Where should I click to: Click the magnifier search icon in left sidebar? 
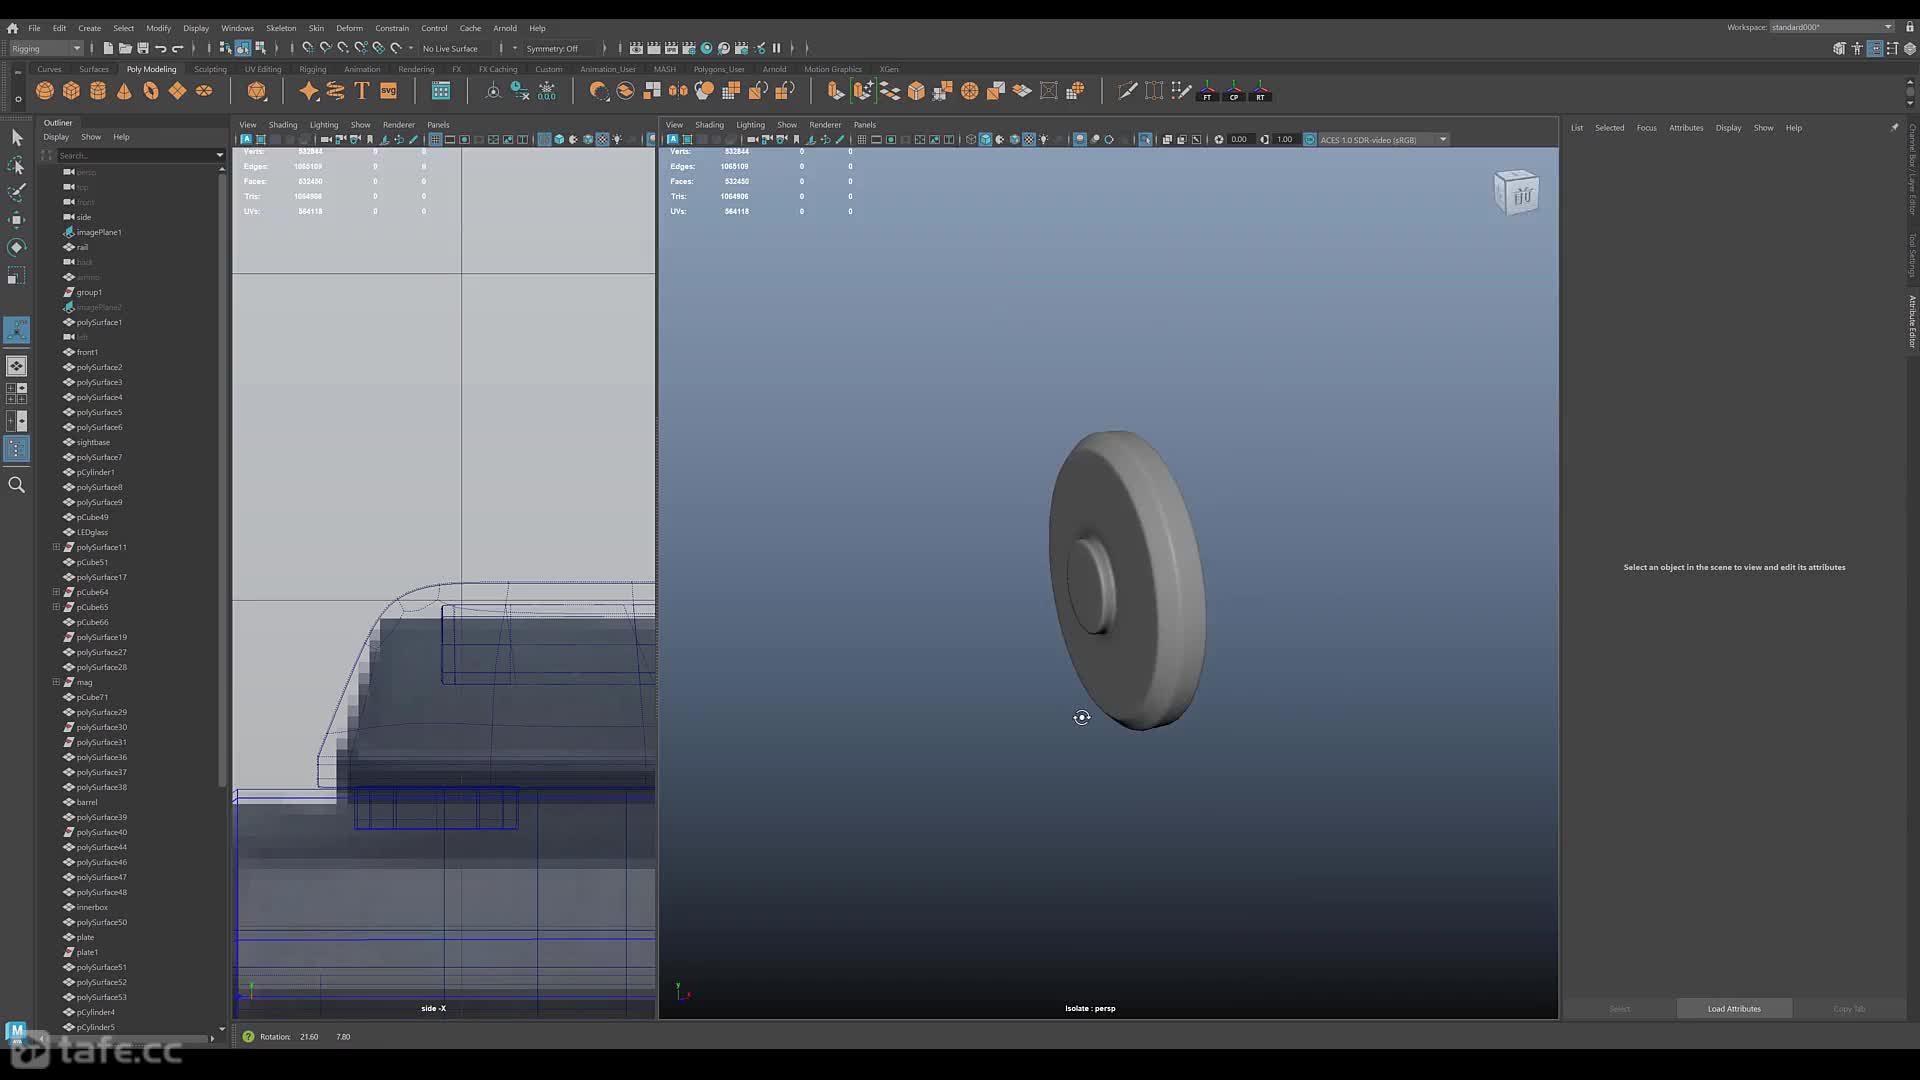pyautogui.click(x=17, y=485)
